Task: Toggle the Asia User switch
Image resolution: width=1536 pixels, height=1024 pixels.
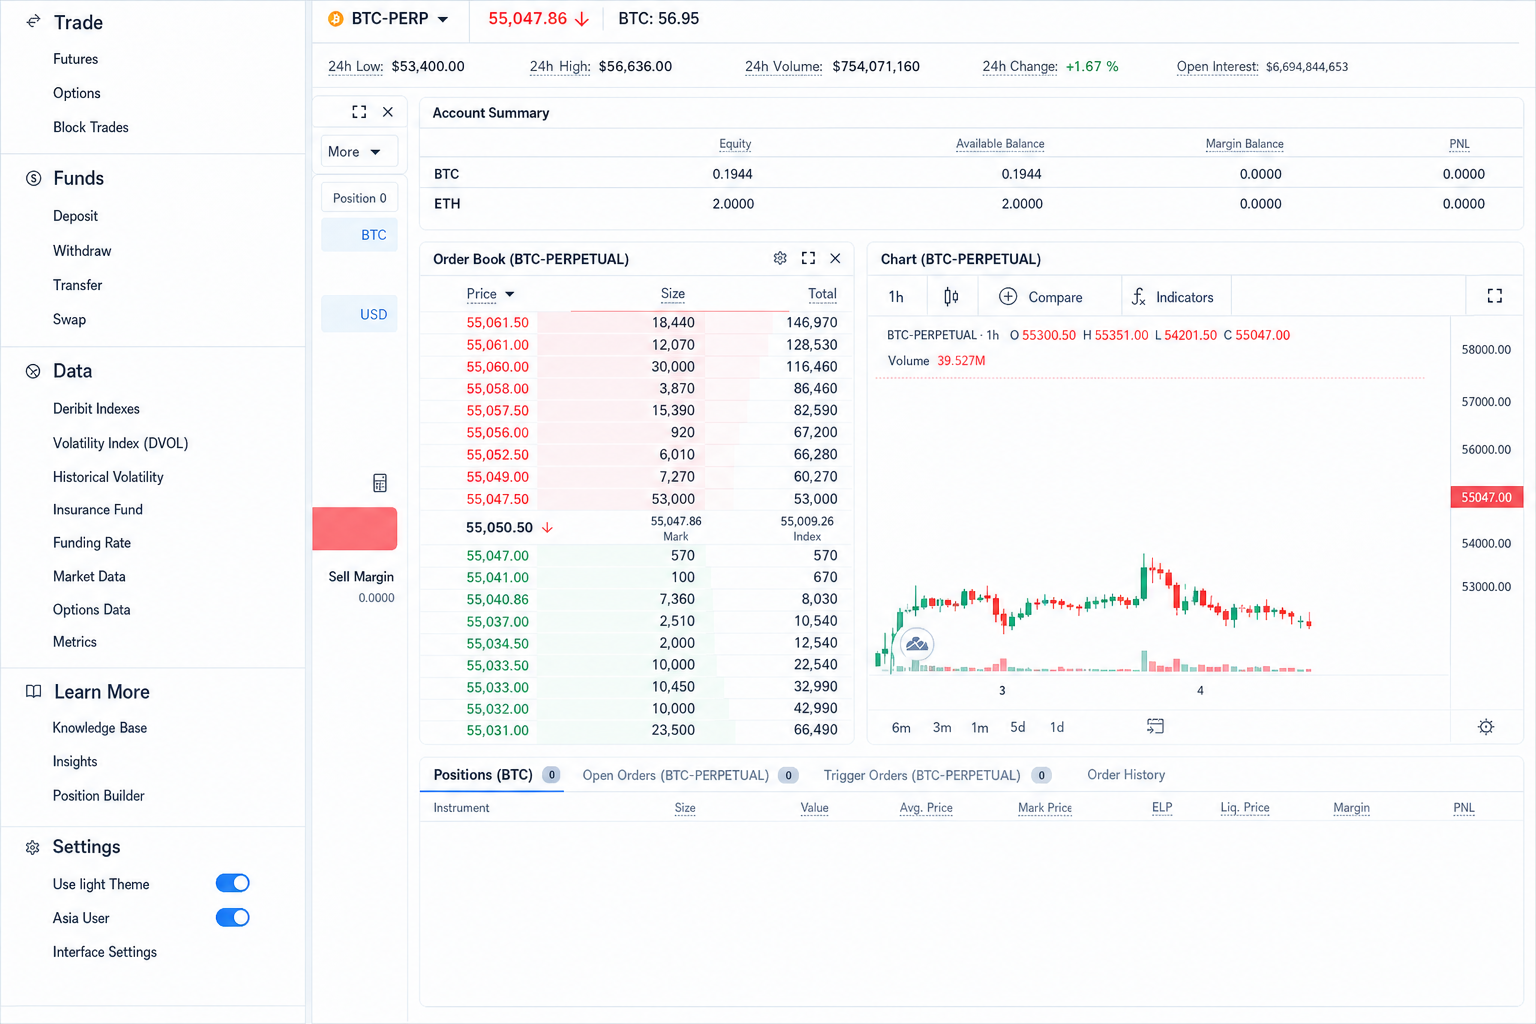Action: click(x=233, y=917)
